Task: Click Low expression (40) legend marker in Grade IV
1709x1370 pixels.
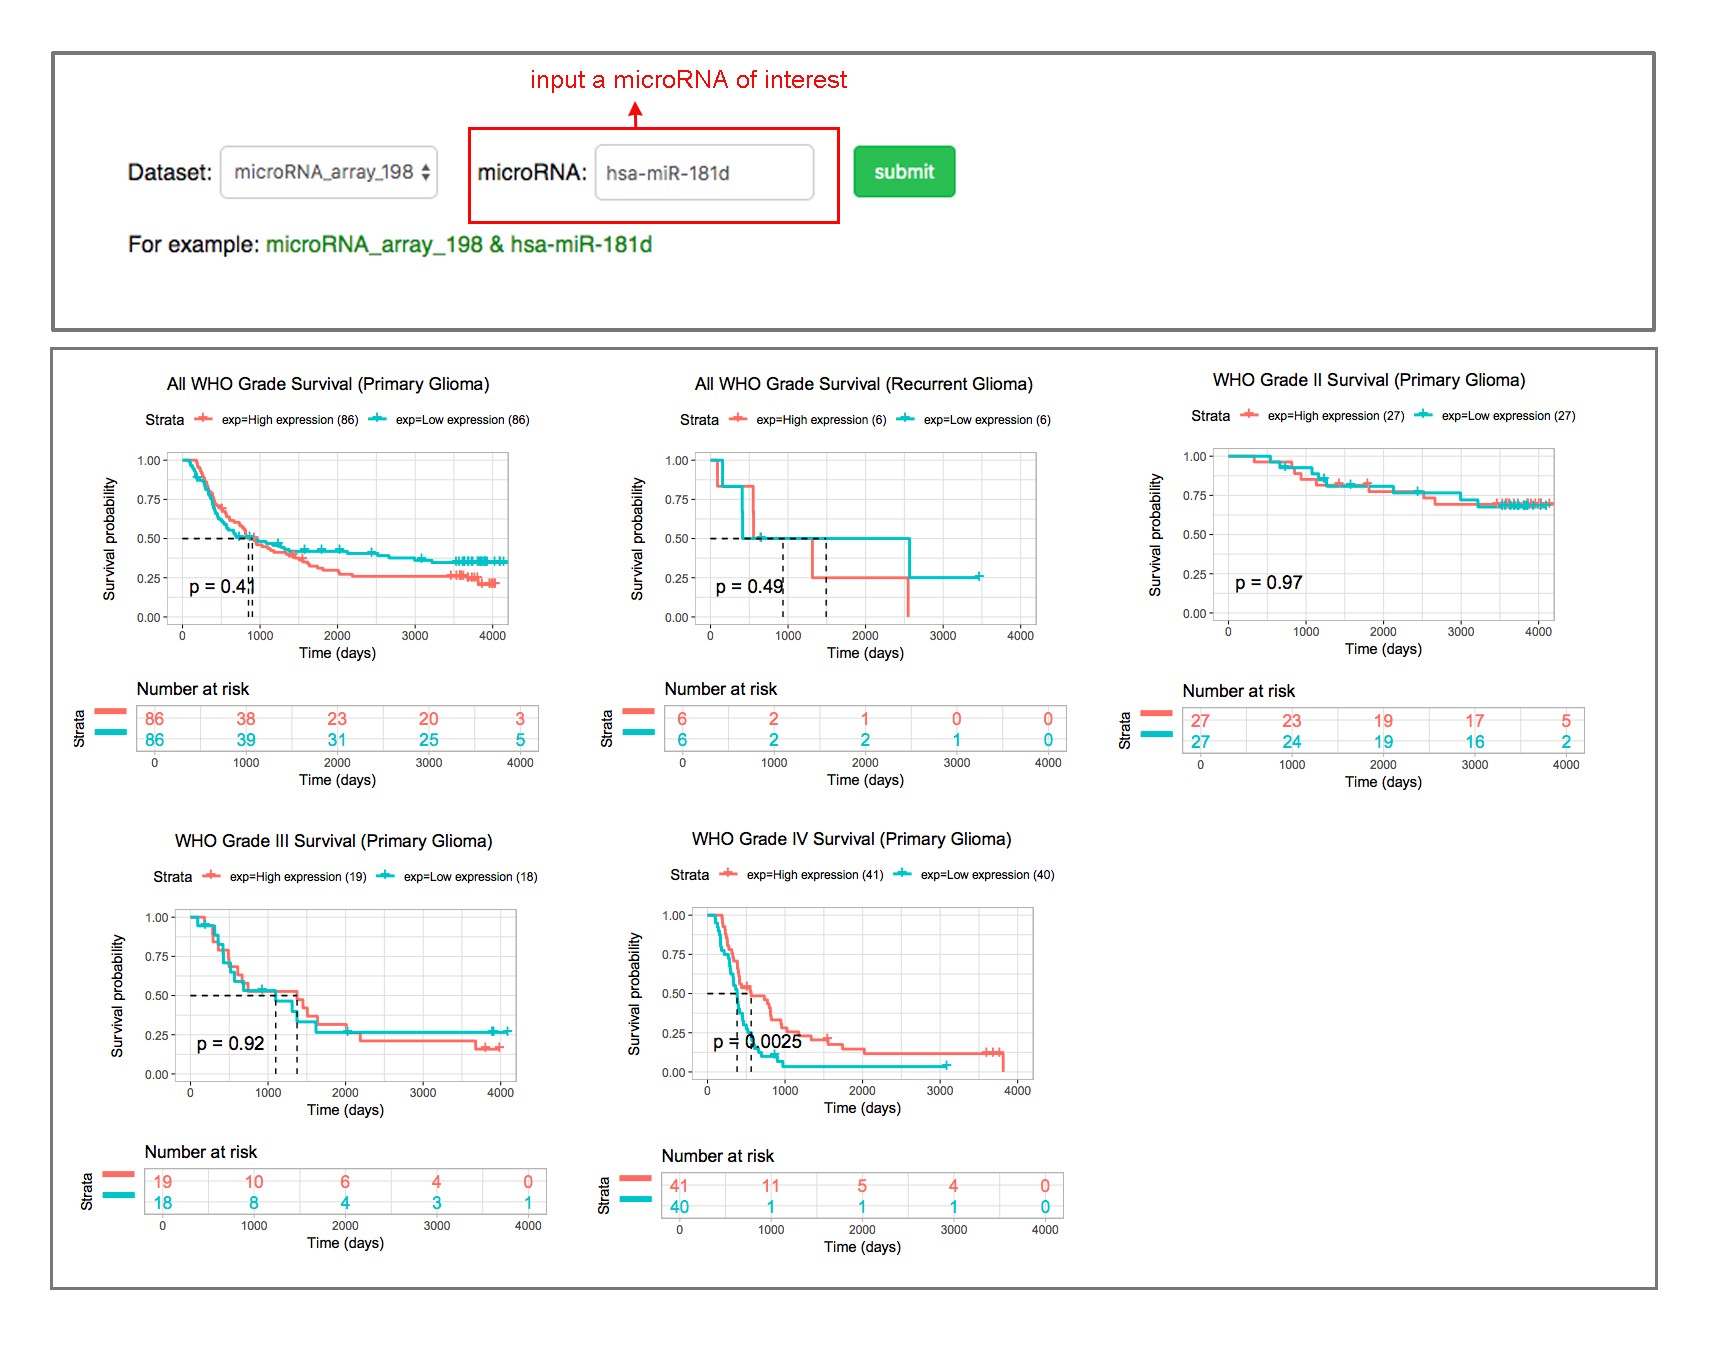Action: tap(903, 874)
